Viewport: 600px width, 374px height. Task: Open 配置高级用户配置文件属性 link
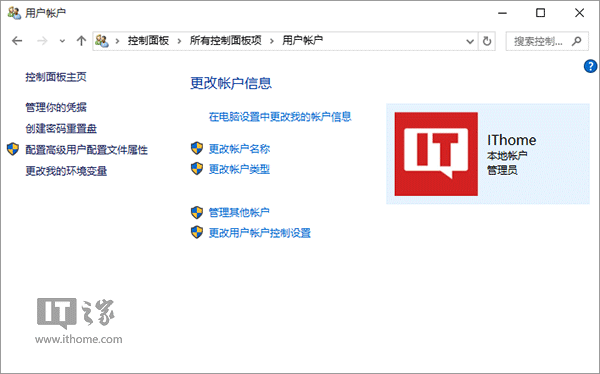point(87,150)
